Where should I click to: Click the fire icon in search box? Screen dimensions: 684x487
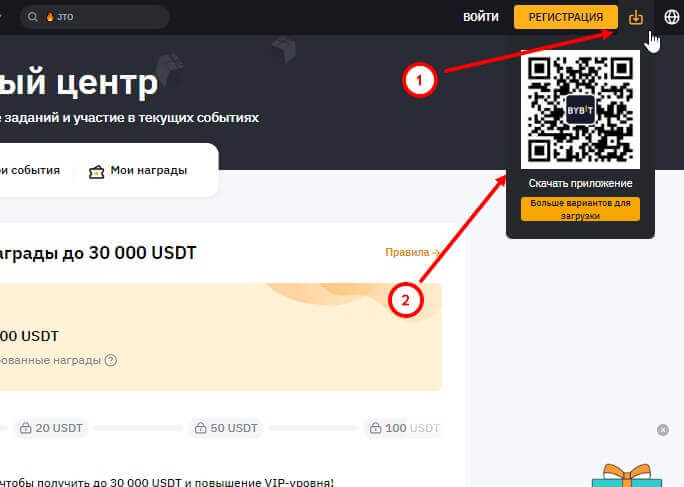pos(49,17)
